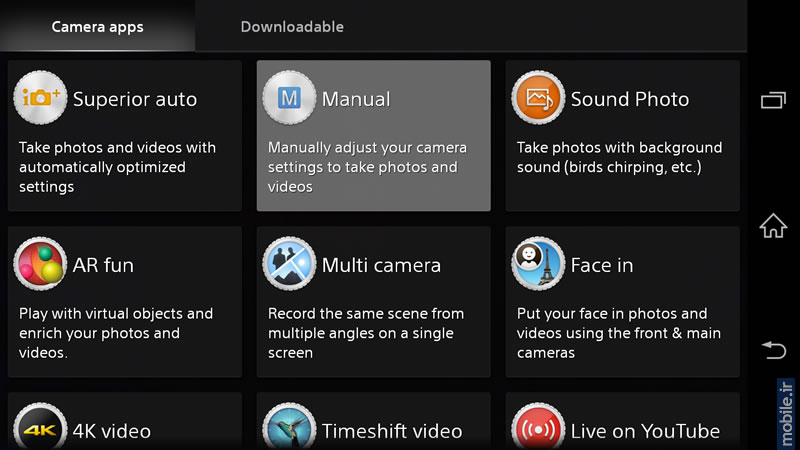Pick the Multi camera title
This screenshot has width=800, height=450.
(x=381, y=265)
